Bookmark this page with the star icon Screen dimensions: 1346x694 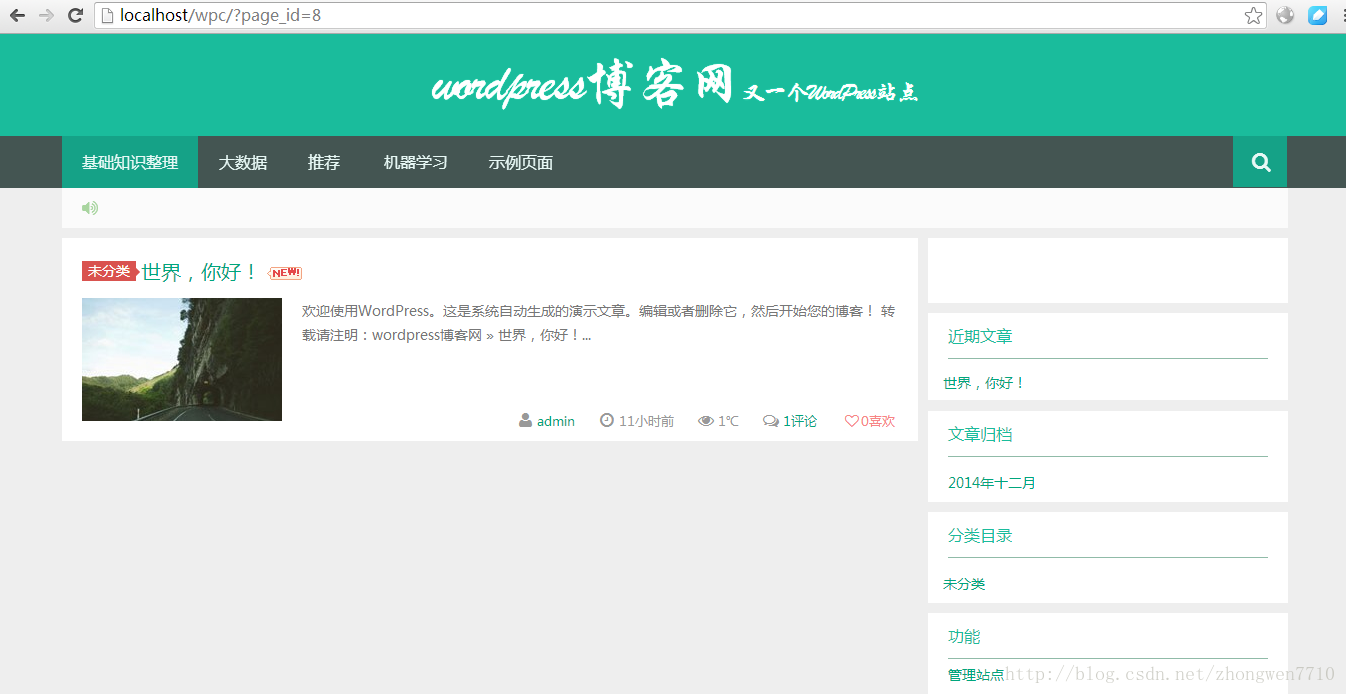point(1253,15)
